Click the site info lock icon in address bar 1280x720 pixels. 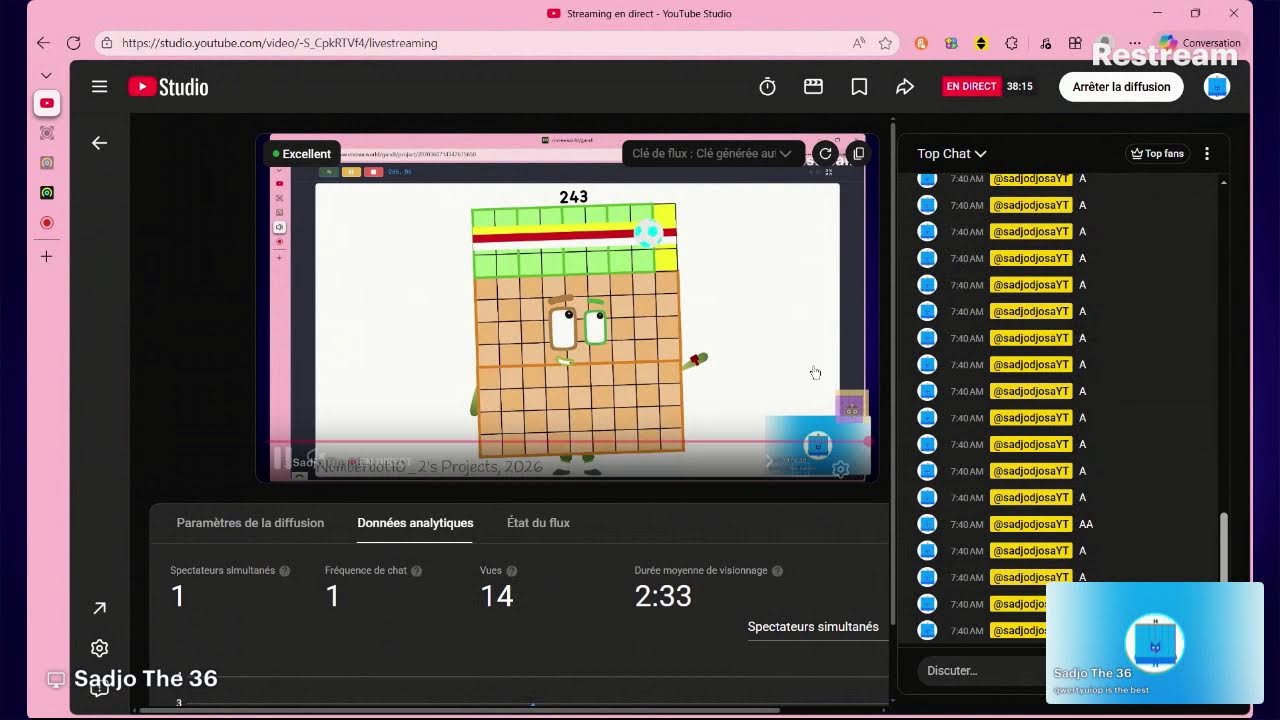(108, 43)
